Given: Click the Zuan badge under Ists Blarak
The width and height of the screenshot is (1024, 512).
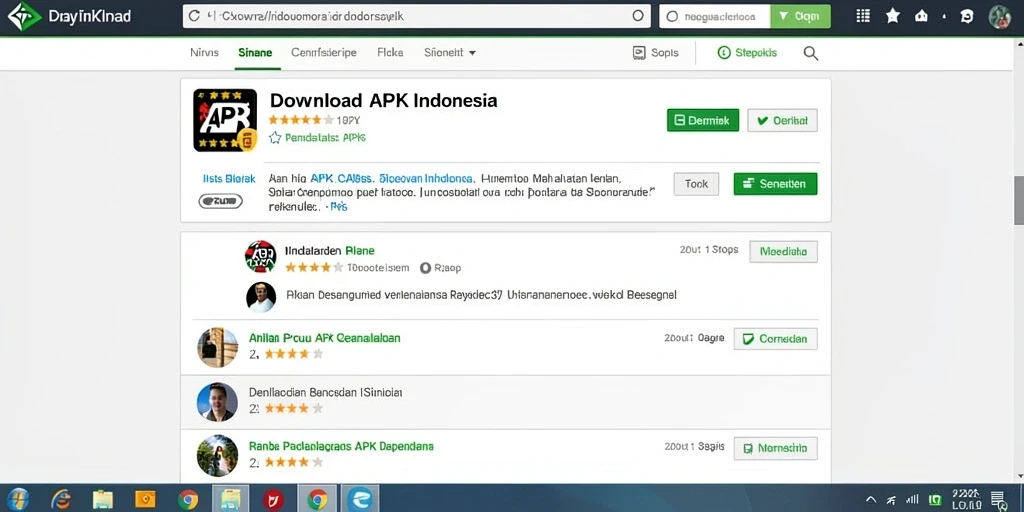Looking at the screenshot, I should [220, 201].
